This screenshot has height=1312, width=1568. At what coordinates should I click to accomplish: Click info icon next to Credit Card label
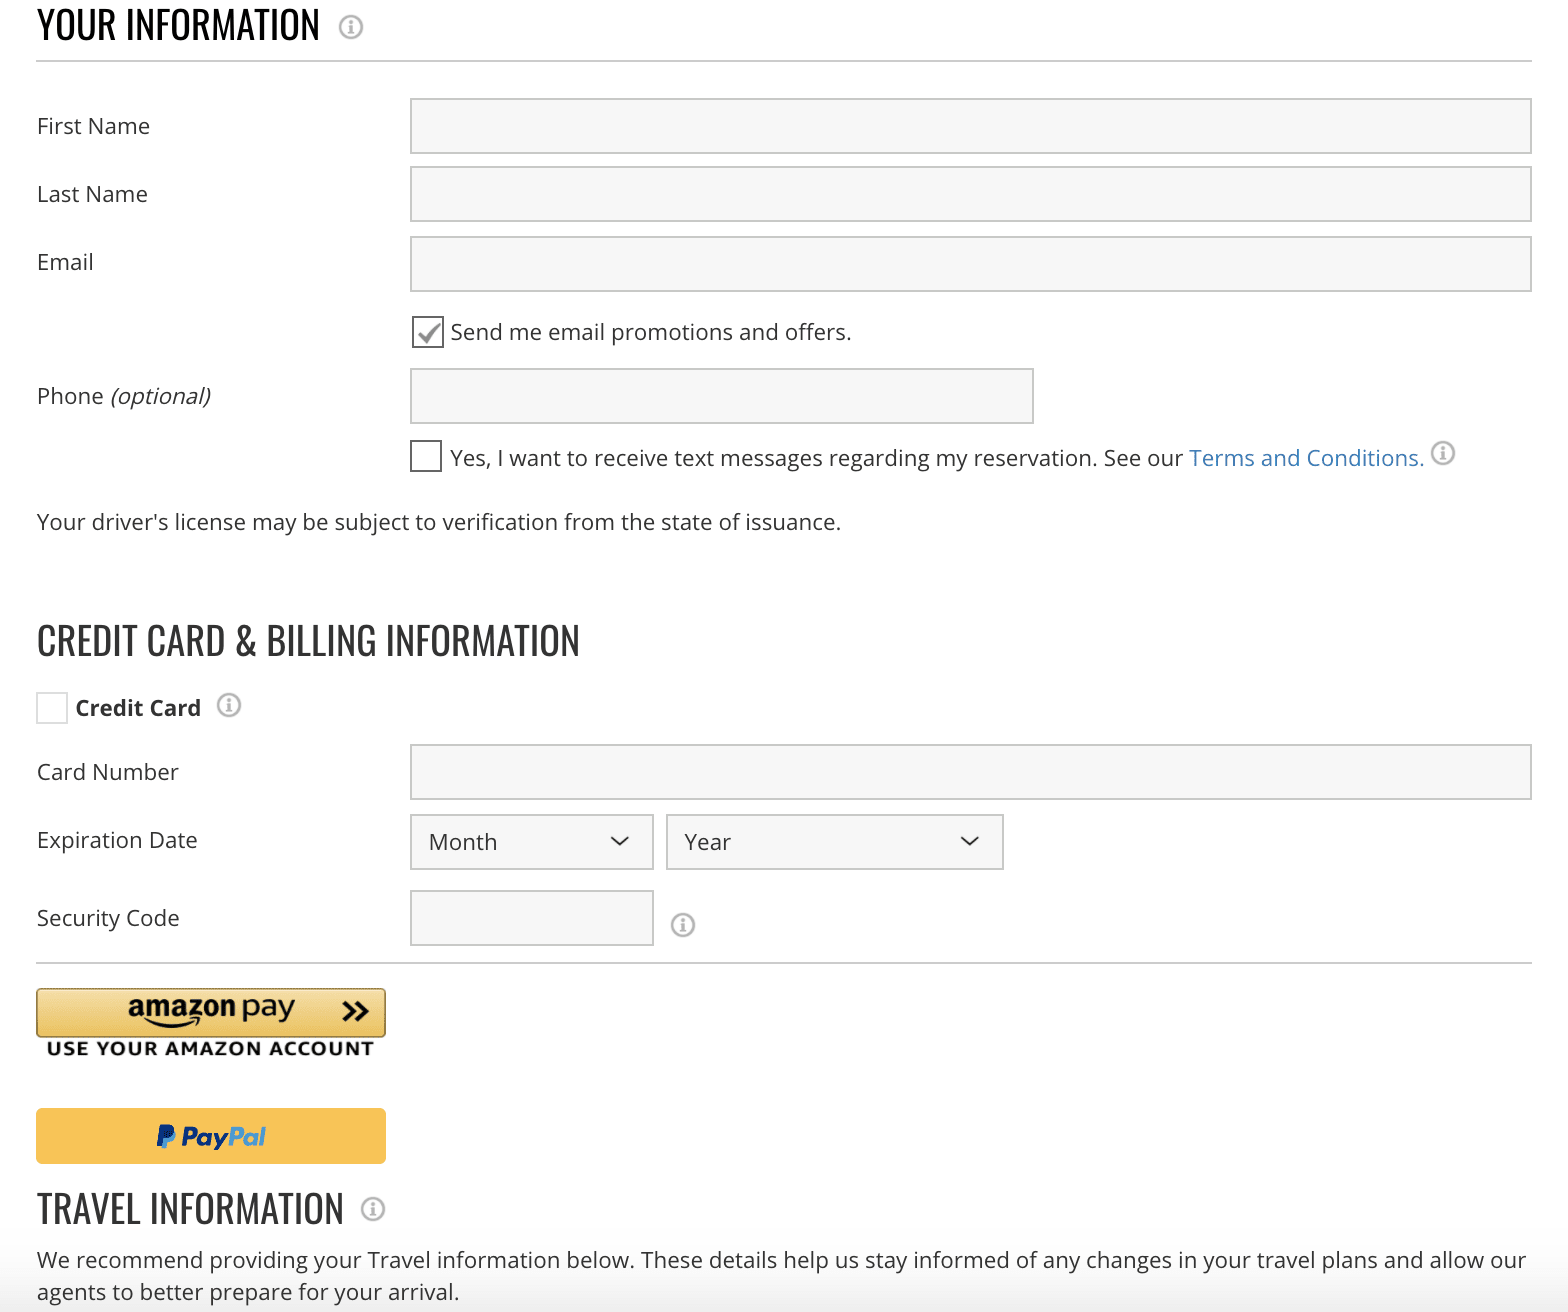[x=229, y=706]
